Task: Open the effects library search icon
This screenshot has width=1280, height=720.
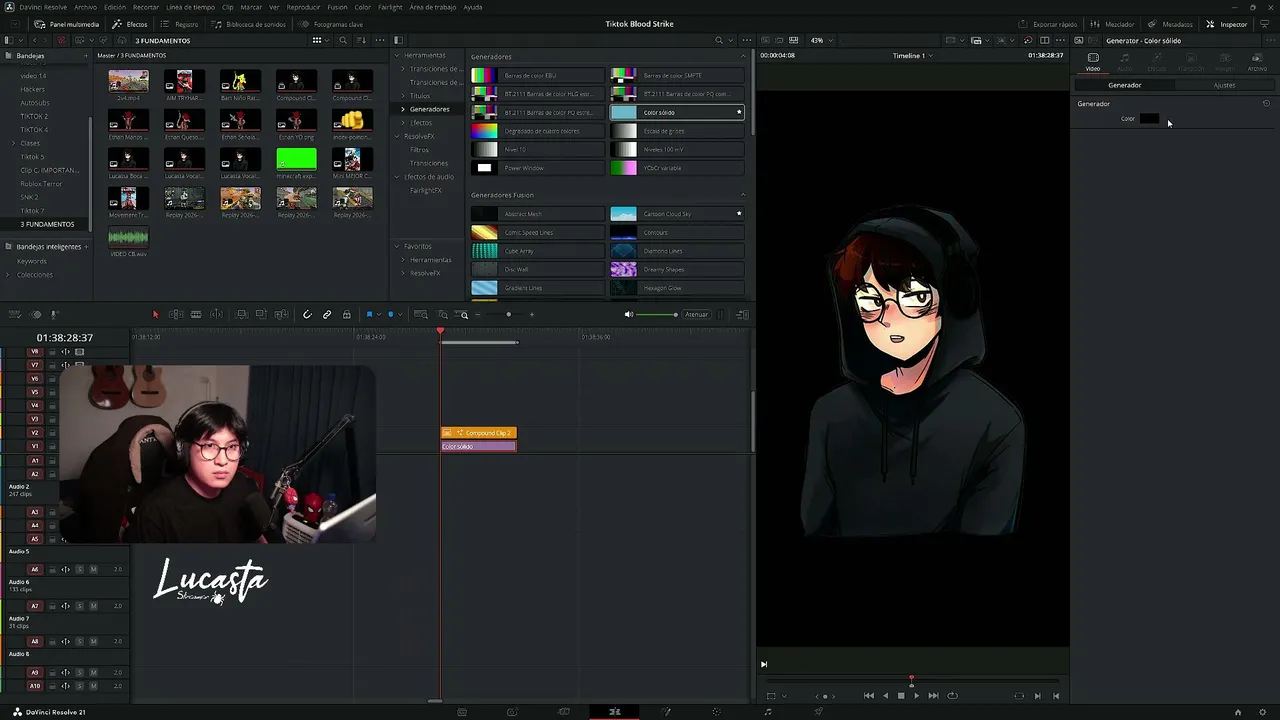Action: 718,41
